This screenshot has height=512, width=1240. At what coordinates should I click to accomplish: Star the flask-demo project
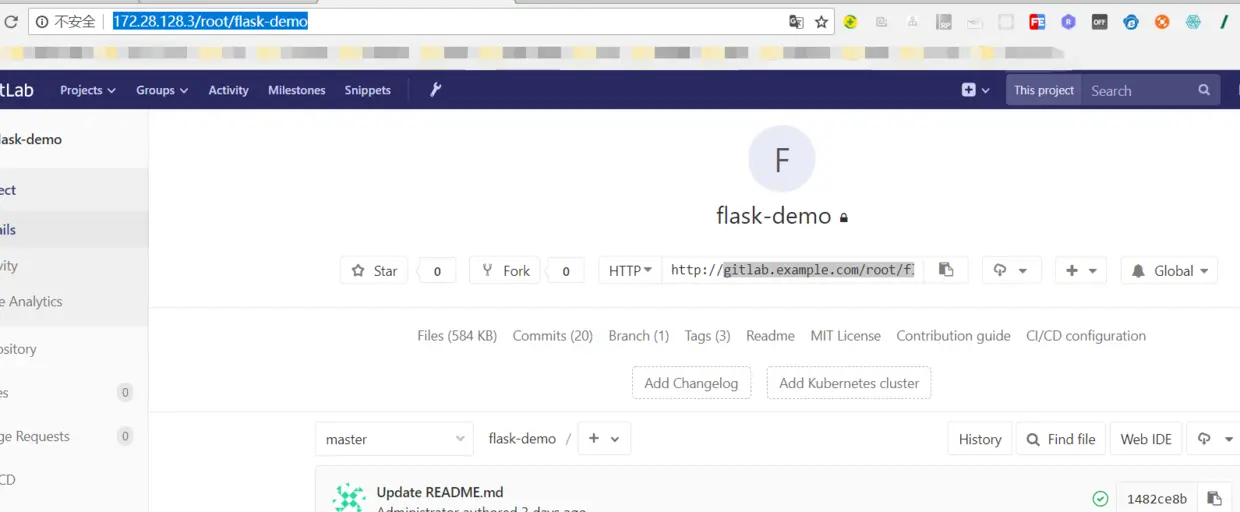coord(374,270)
